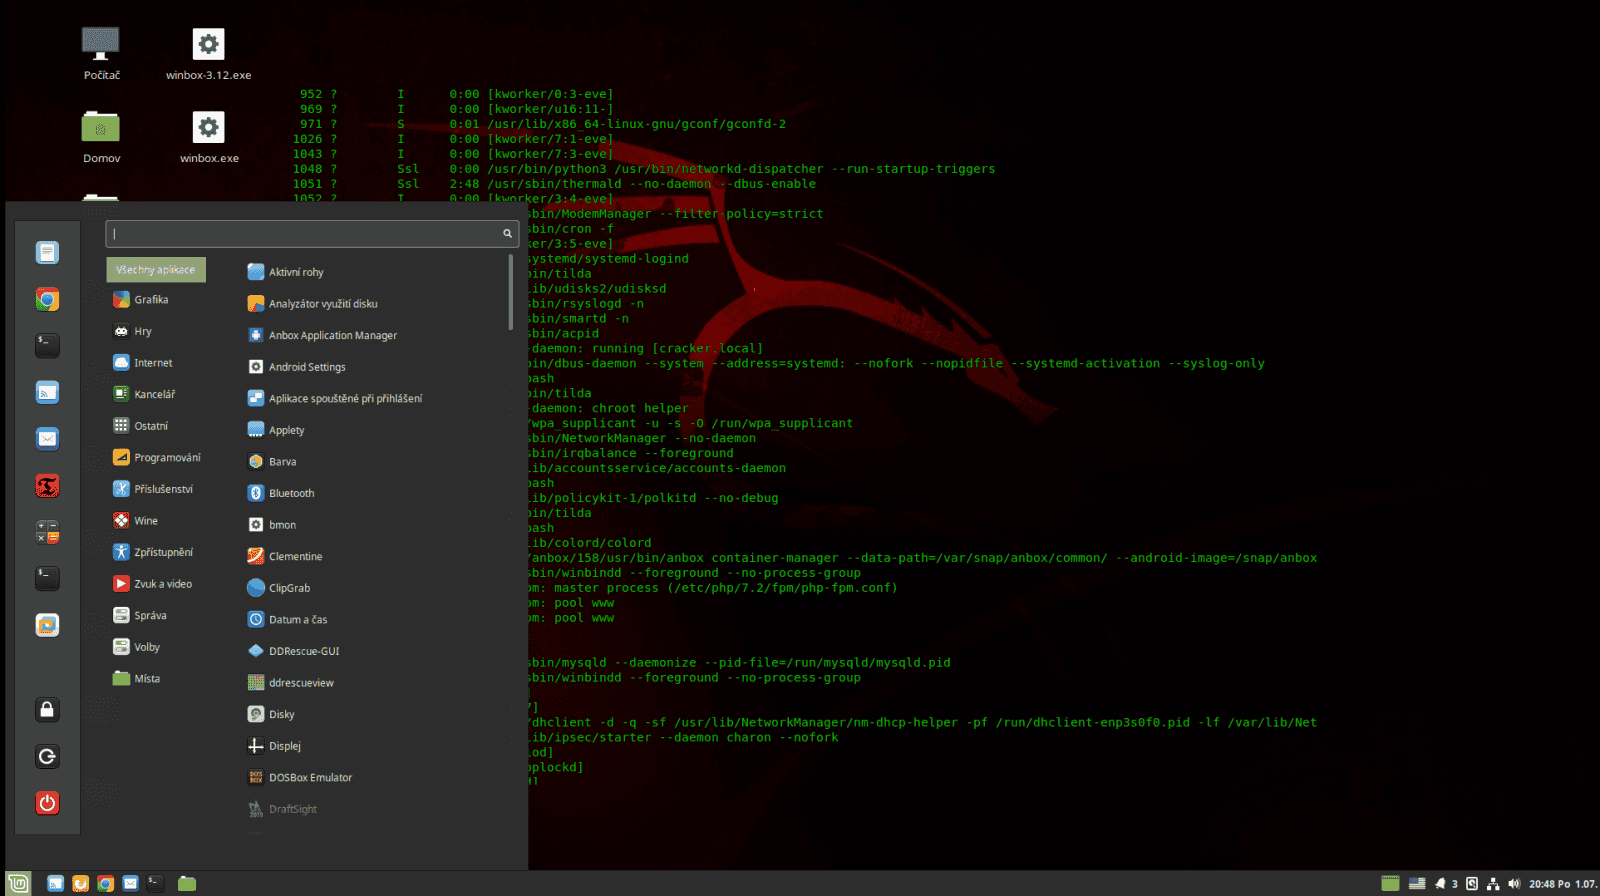Select the Programování category

click(x=156, y=457)
